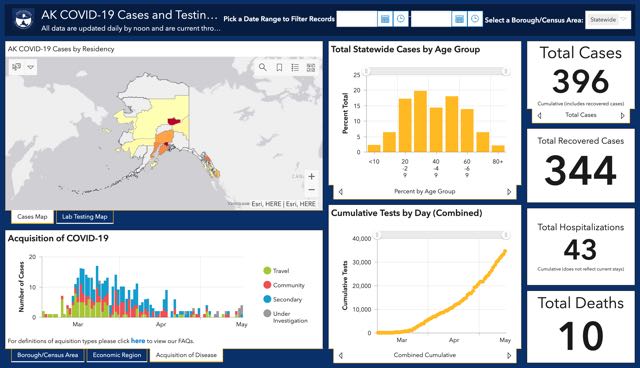Click the first date range input field

357,19
